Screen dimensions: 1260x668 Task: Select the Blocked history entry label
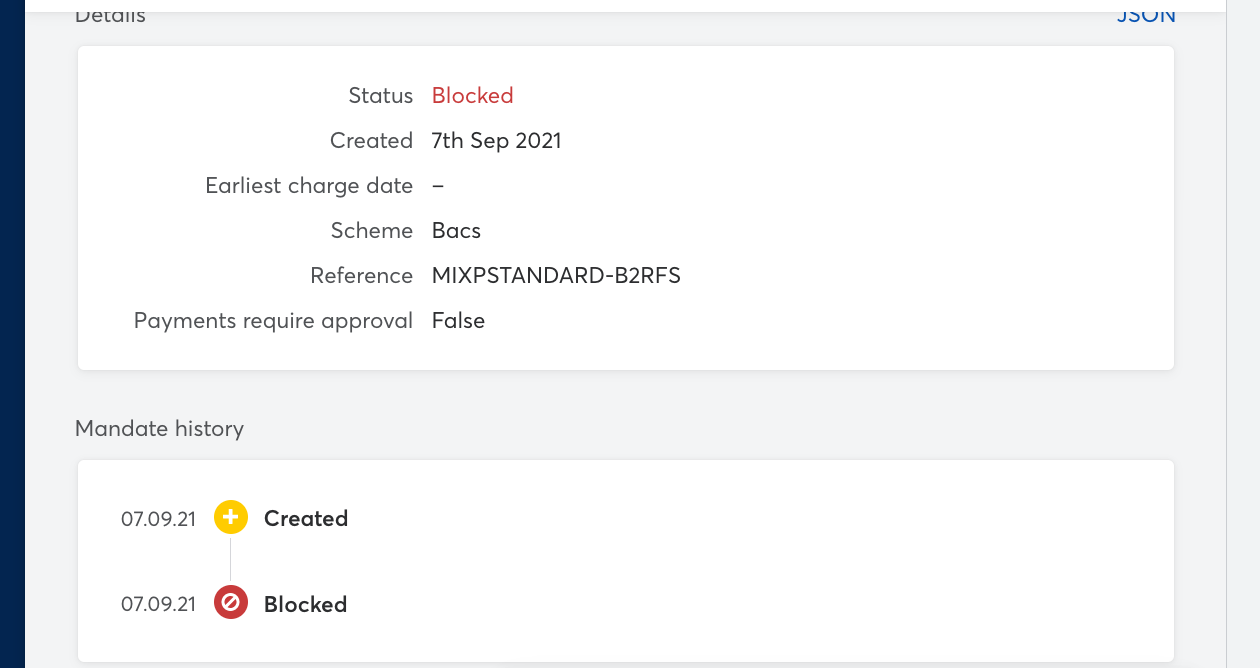coord(306,604)
